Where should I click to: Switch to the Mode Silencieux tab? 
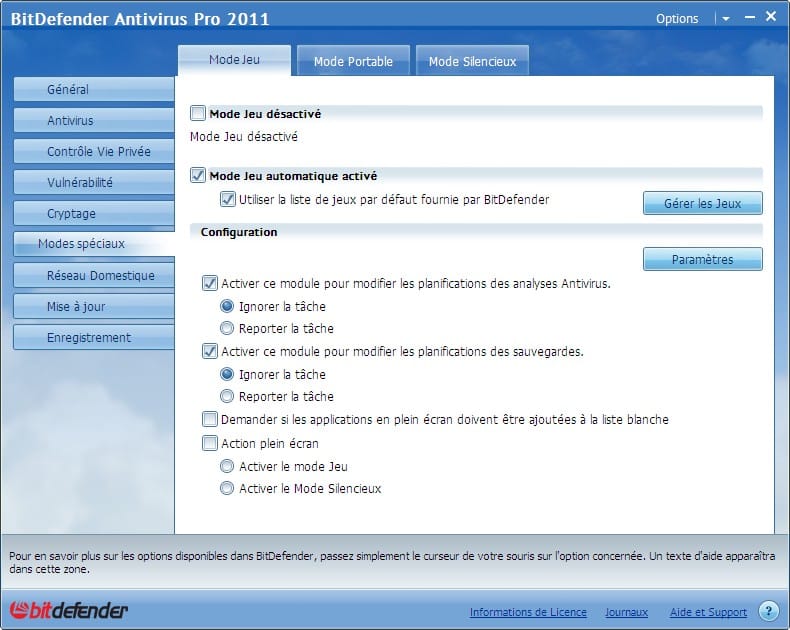pyautogui.click(x=472, y=61)
